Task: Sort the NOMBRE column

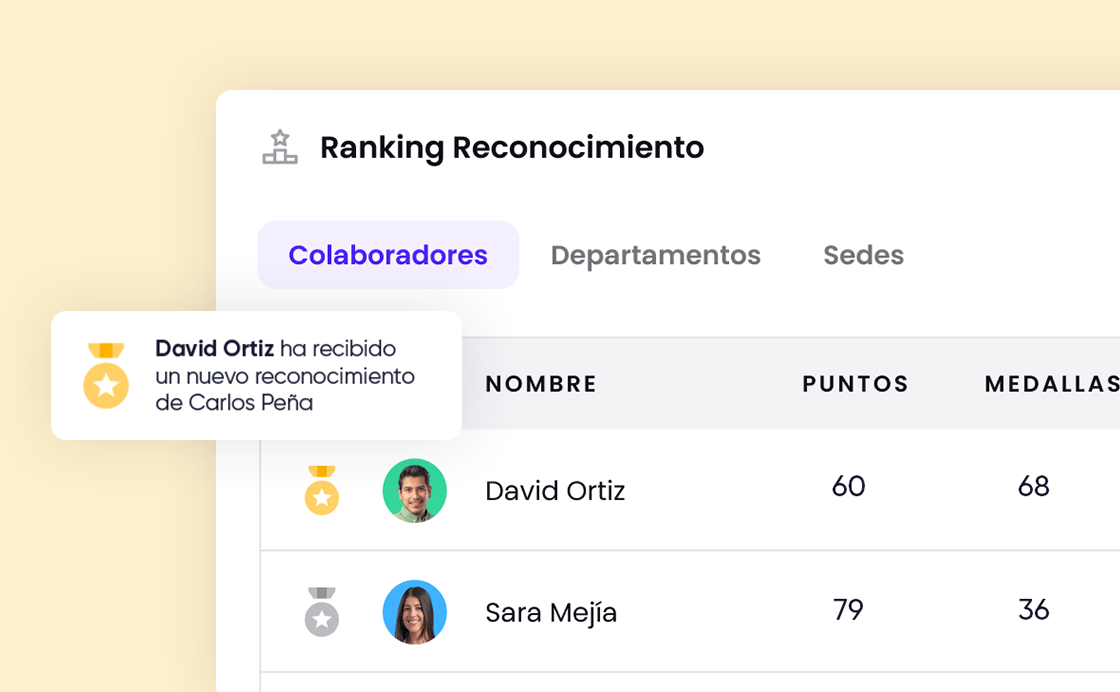Action: [x=540, y=383]
